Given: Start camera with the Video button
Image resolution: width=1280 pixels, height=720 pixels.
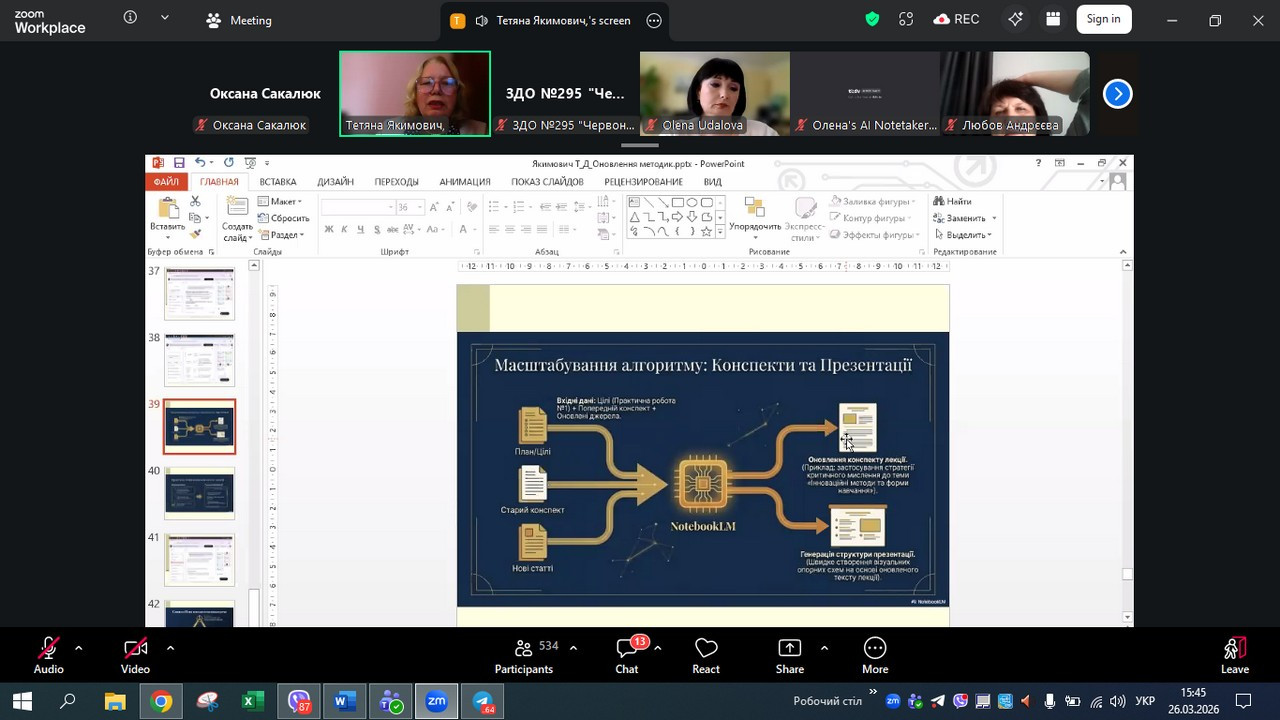Looking at the screenshot, I should coord(135,655).
